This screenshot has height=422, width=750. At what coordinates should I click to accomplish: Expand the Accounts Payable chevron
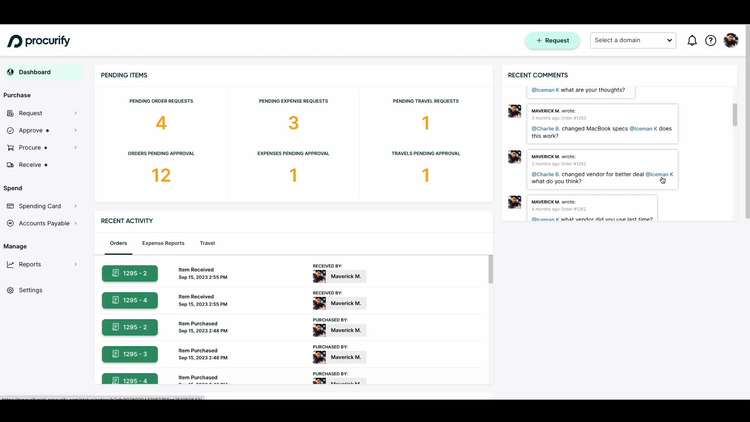pos(76,223)
